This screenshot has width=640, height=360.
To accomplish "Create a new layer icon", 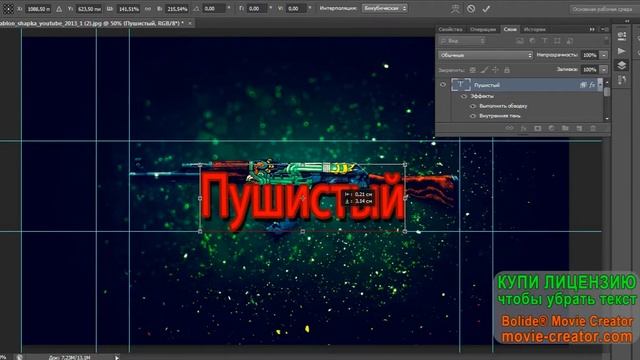I will click(x=579, y=128).
